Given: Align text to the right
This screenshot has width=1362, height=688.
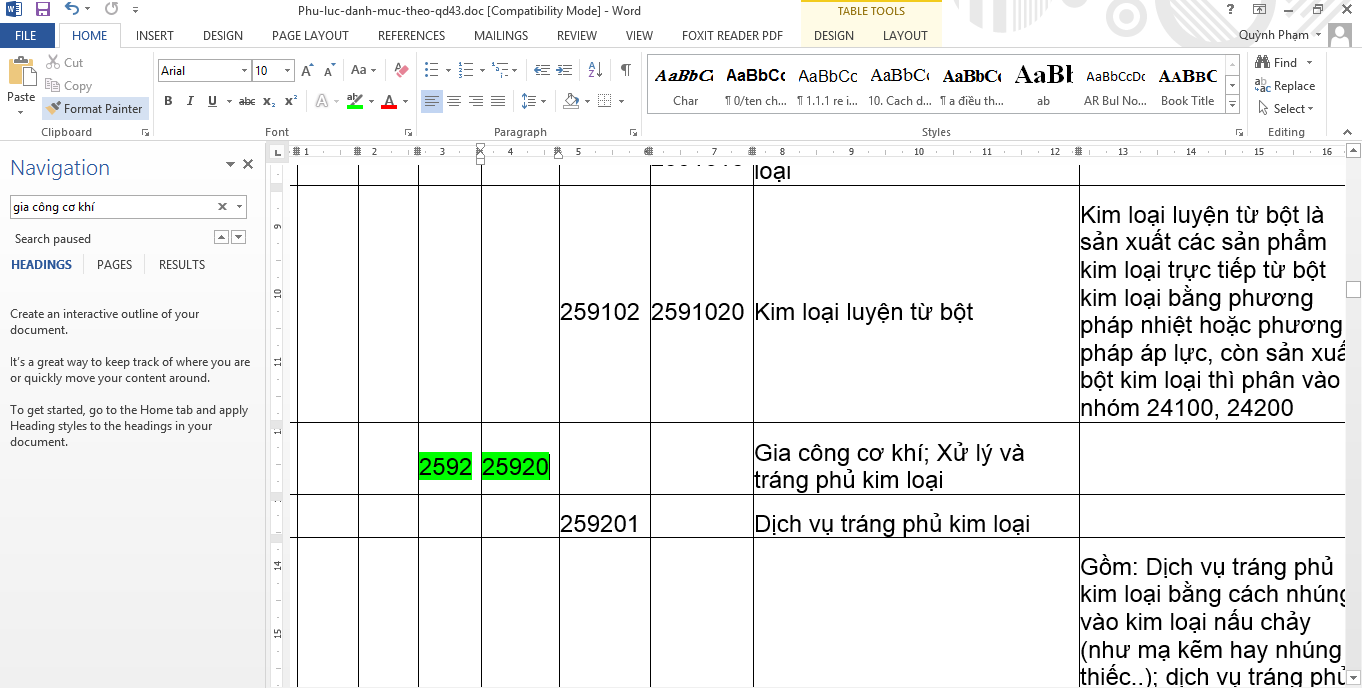Looking at the screenshot, I should pyautogui.click(x=475, y=101).
